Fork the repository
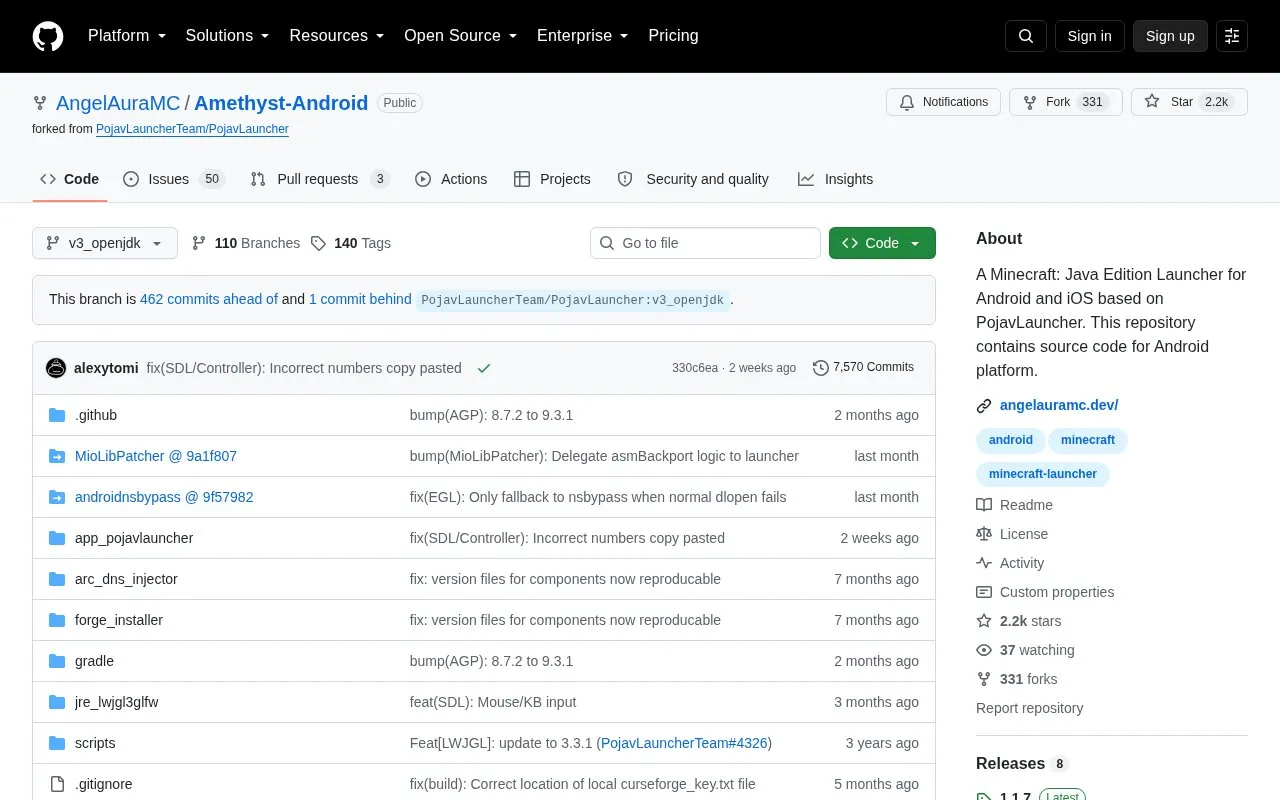 click(x=1066, y=102)
